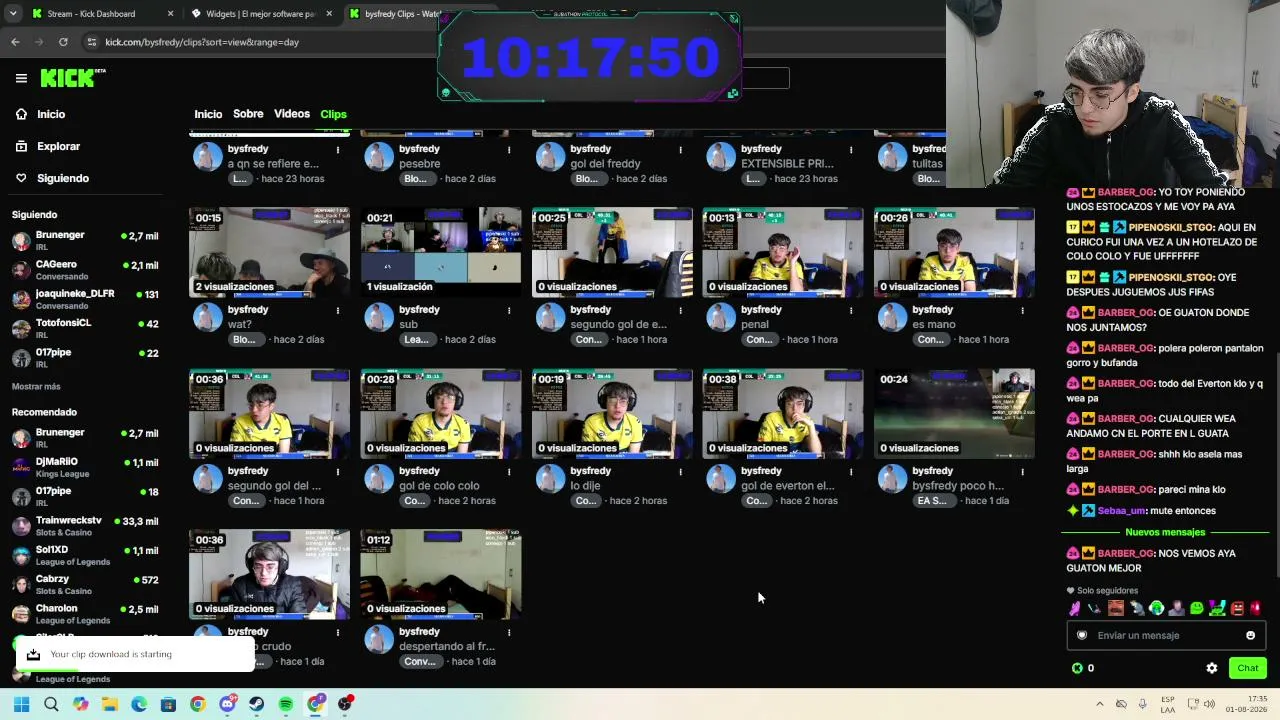Open File Explorer from the taskbar
The image size is (1280, 720).
coord(110,704)
